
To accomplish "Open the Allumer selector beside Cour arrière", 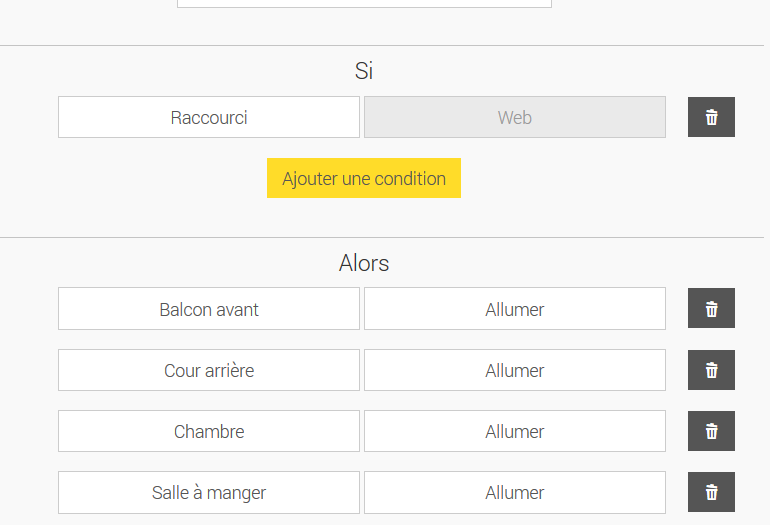I will (514, 370).
